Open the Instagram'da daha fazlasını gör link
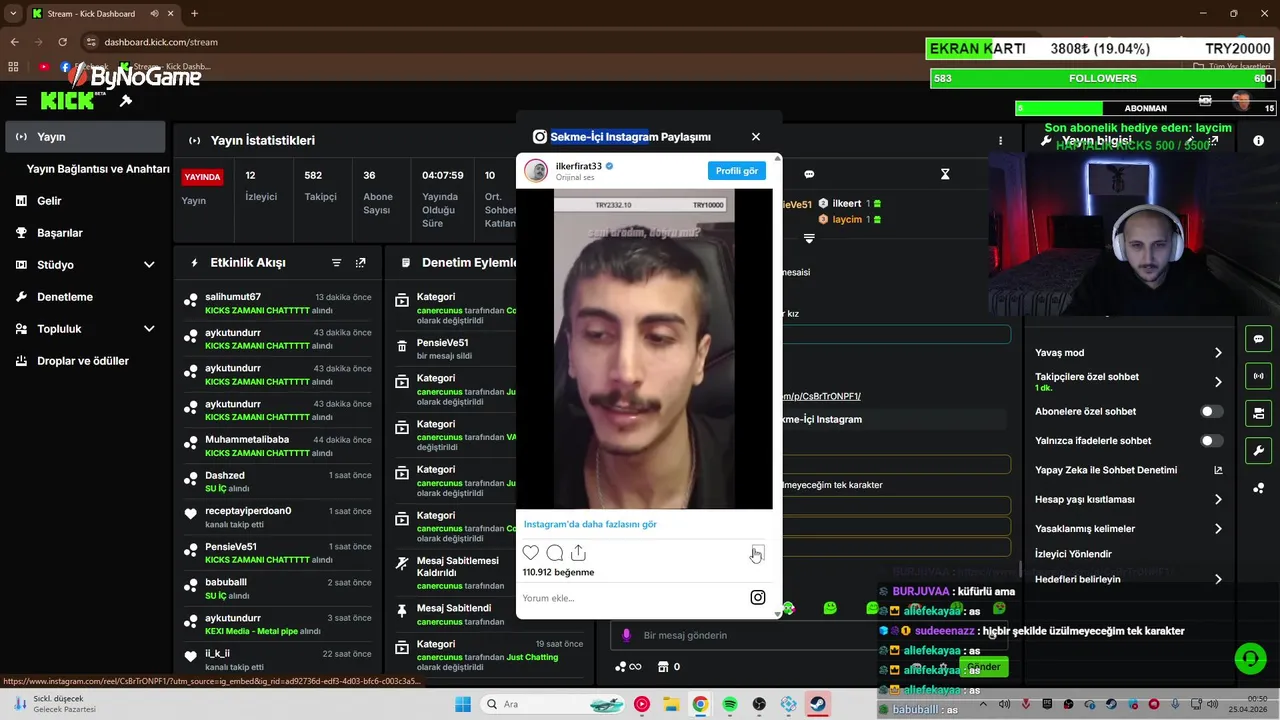This screenshot has height=720, width=1280. [x=590, y=524]
